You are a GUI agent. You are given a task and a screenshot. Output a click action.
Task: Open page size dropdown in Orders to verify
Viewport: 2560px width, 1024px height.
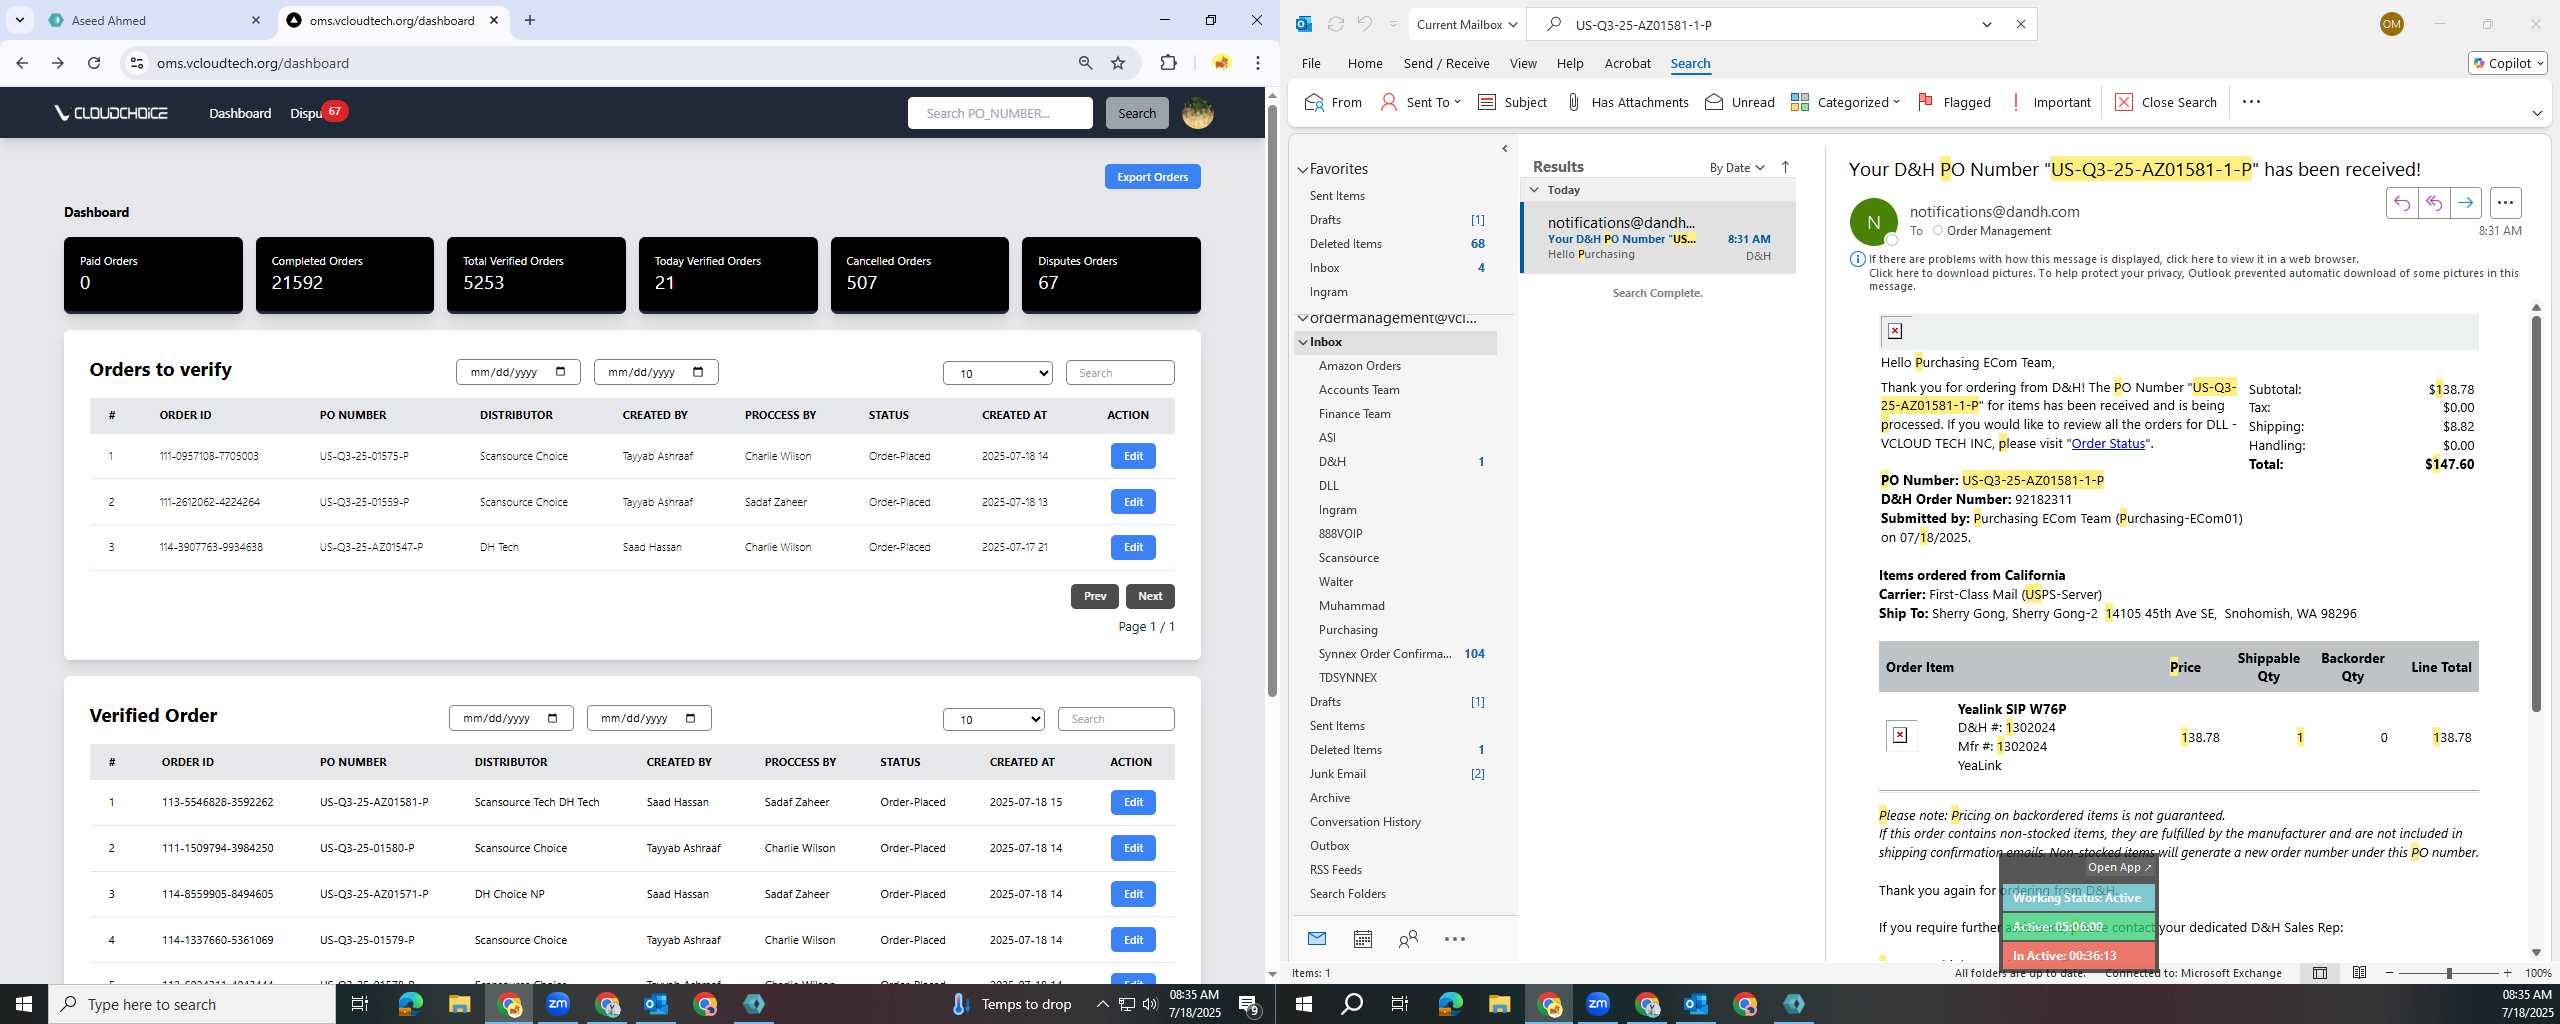pyautogui.click(x=997, y=373)
